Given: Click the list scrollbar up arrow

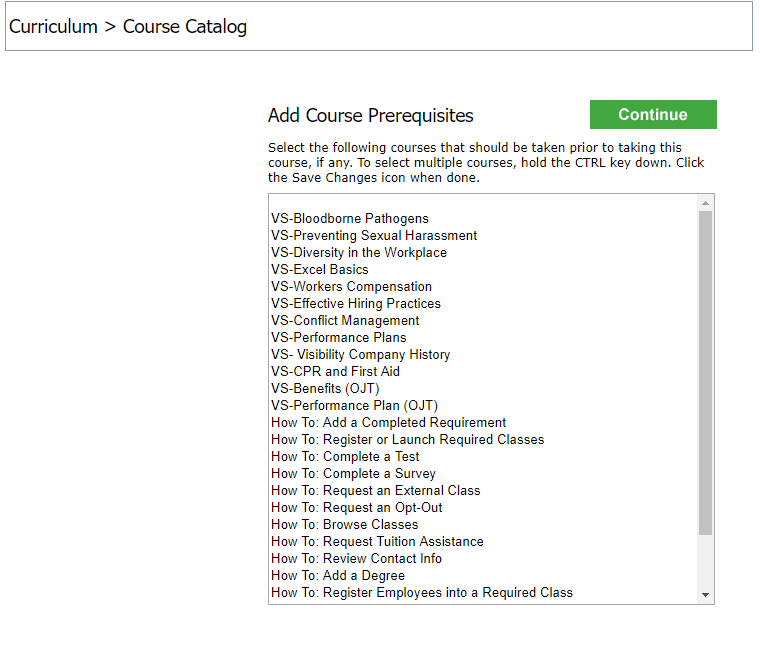Looking at the screenshot, I should 705,203.
